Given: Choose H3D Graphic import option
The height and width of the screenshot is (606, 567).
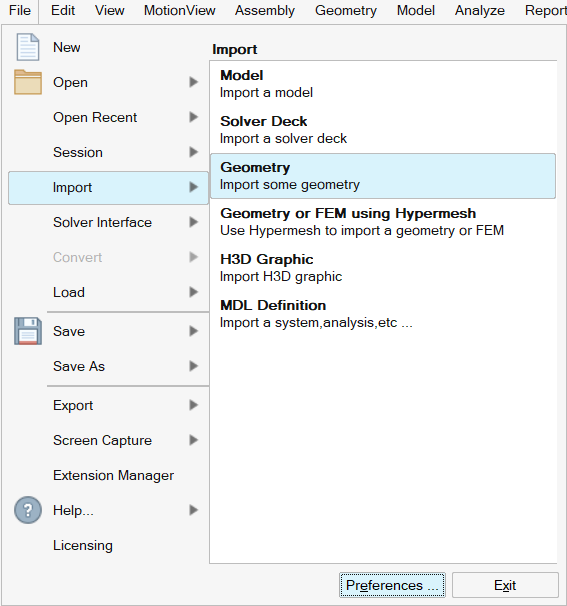Looking at the screenshot, I should [x=383, y=268].
